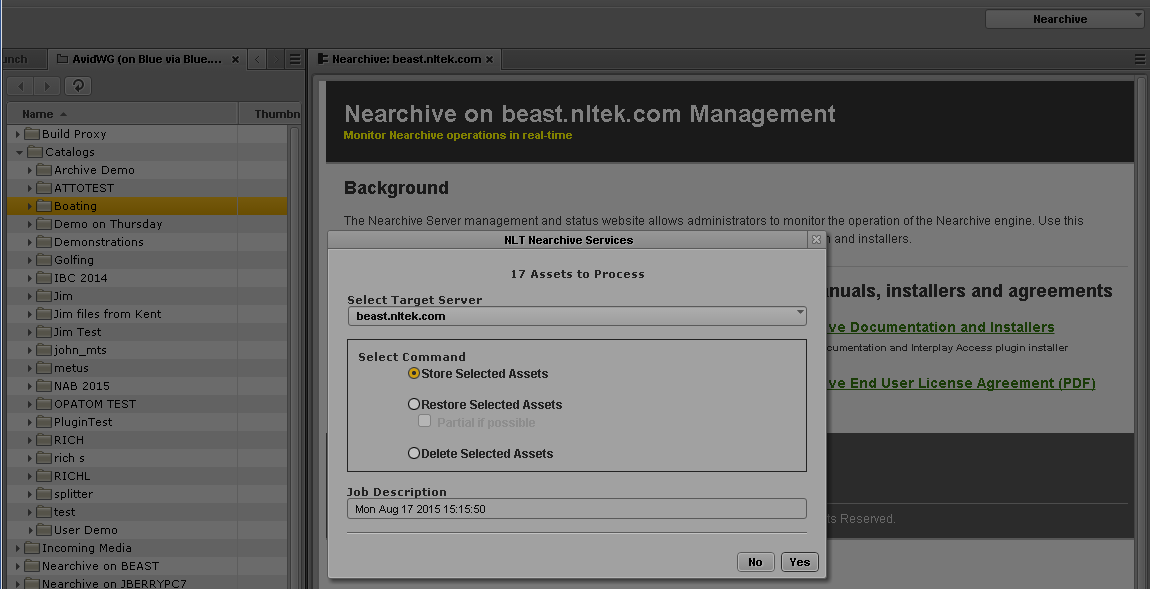
Task: Expand the john_mts folder
Action: point(30,350)
